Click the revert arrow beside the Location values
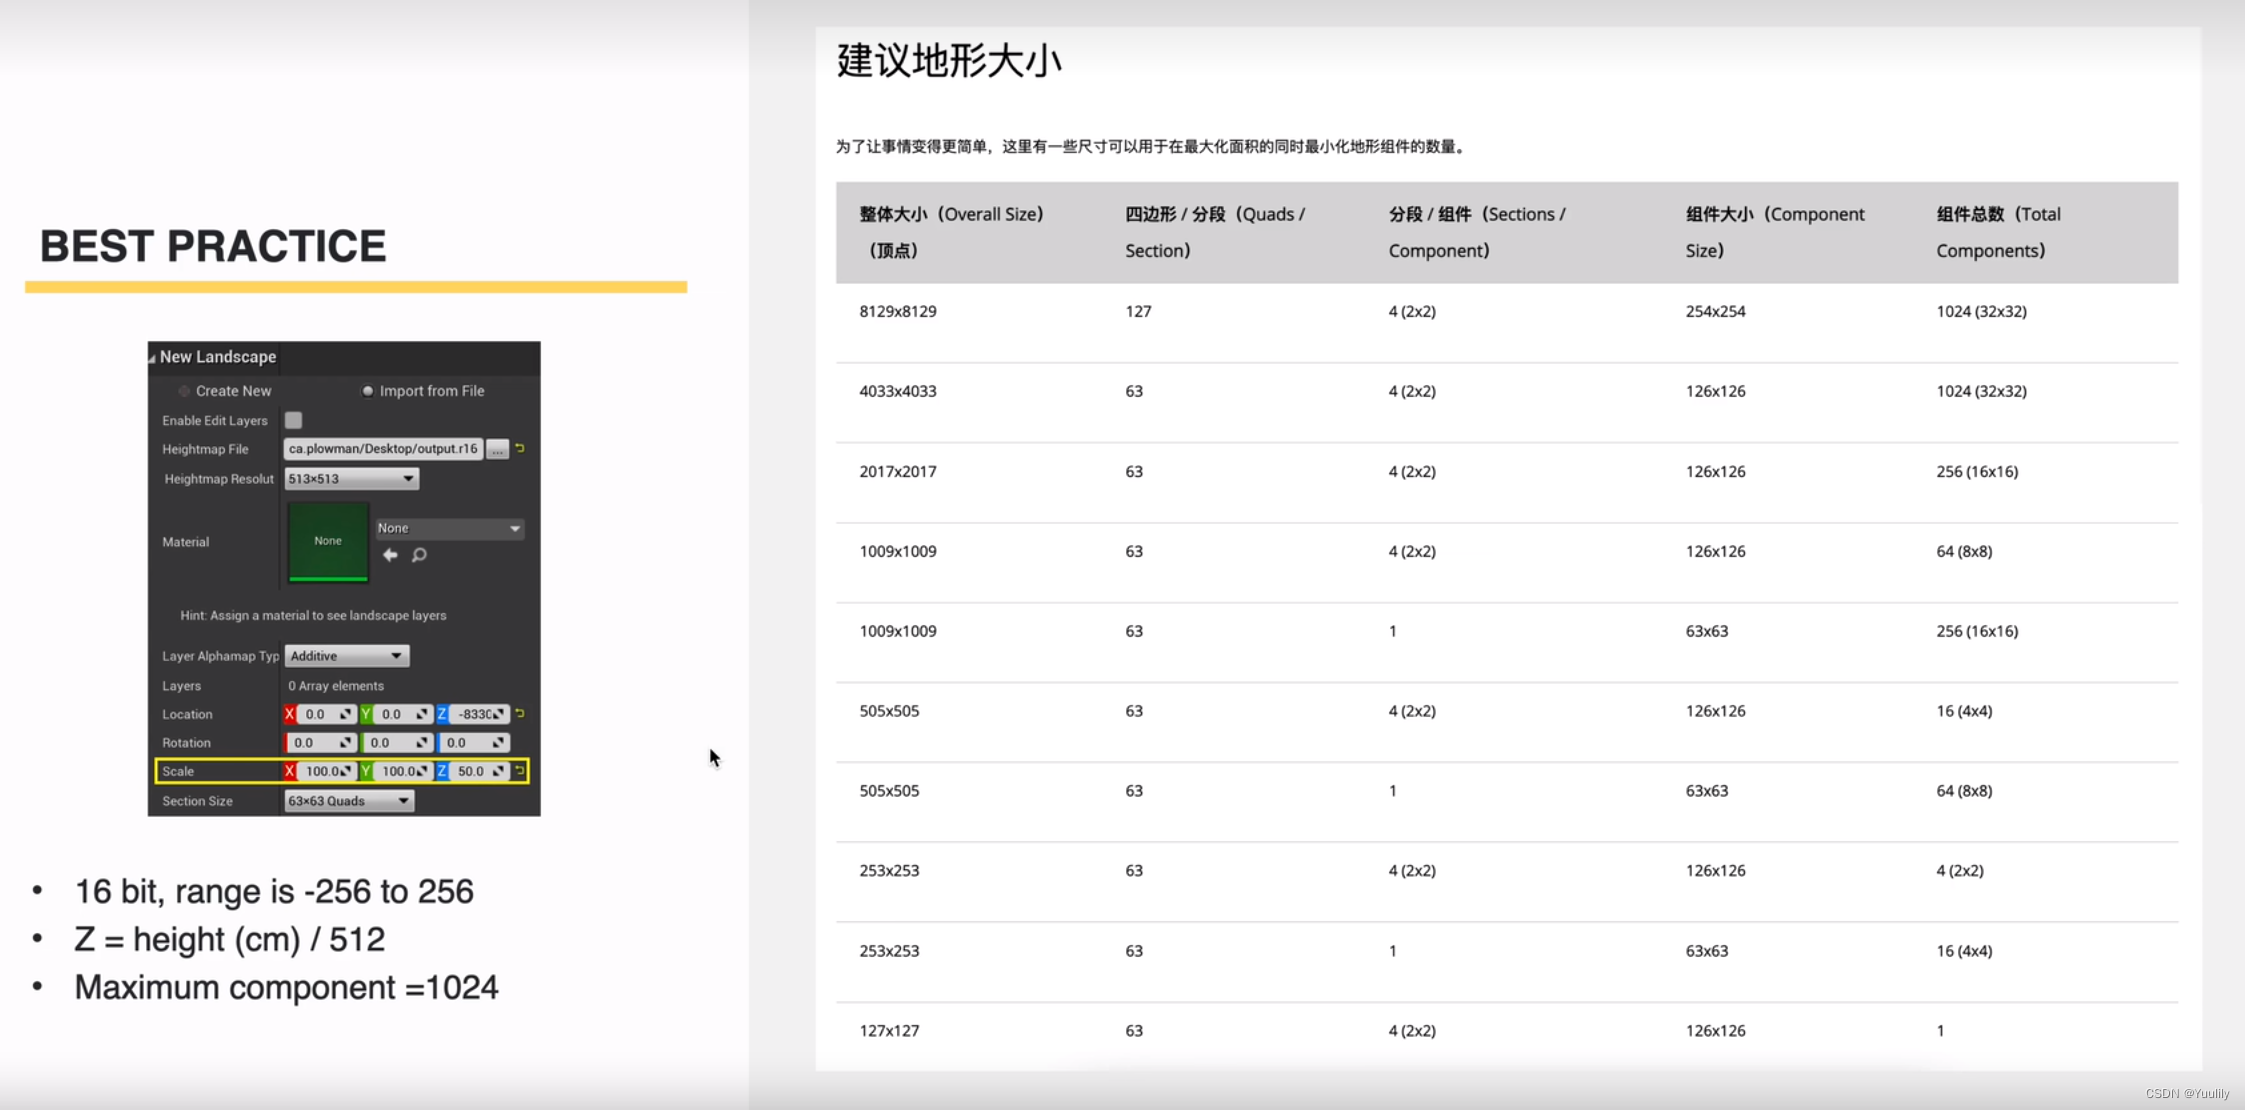This screenshot has height=1110, width=2245. 520,715
